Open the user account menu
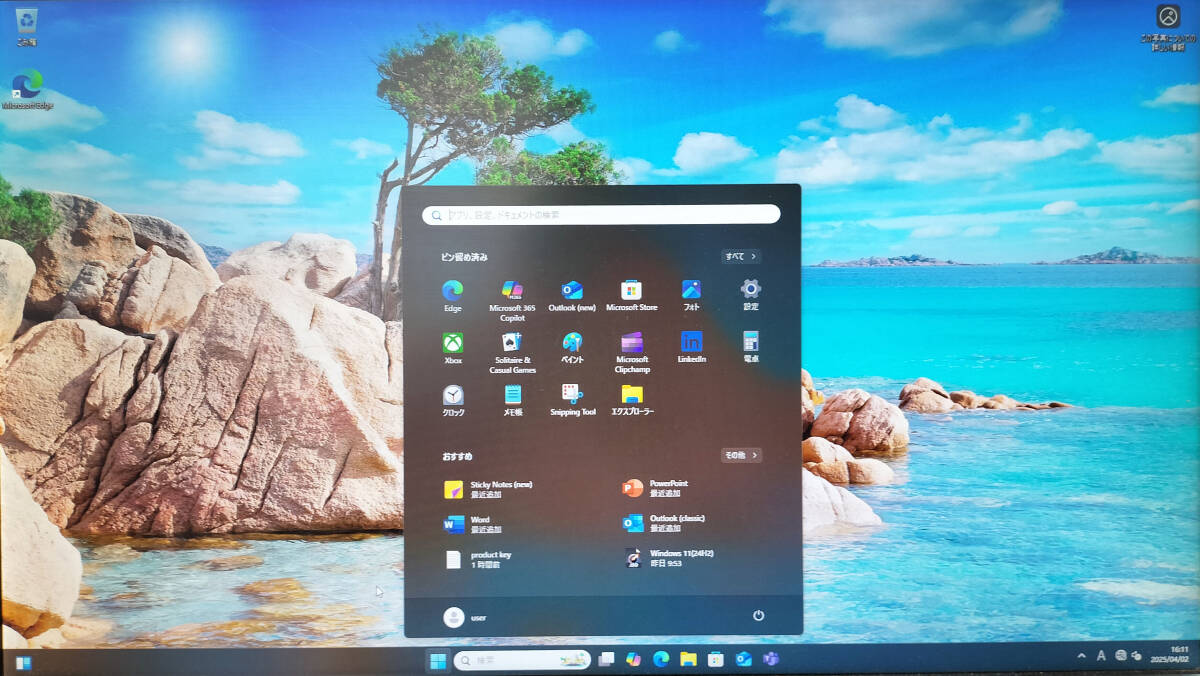This screenshot has height=676, width=1200. coord(466,617)
